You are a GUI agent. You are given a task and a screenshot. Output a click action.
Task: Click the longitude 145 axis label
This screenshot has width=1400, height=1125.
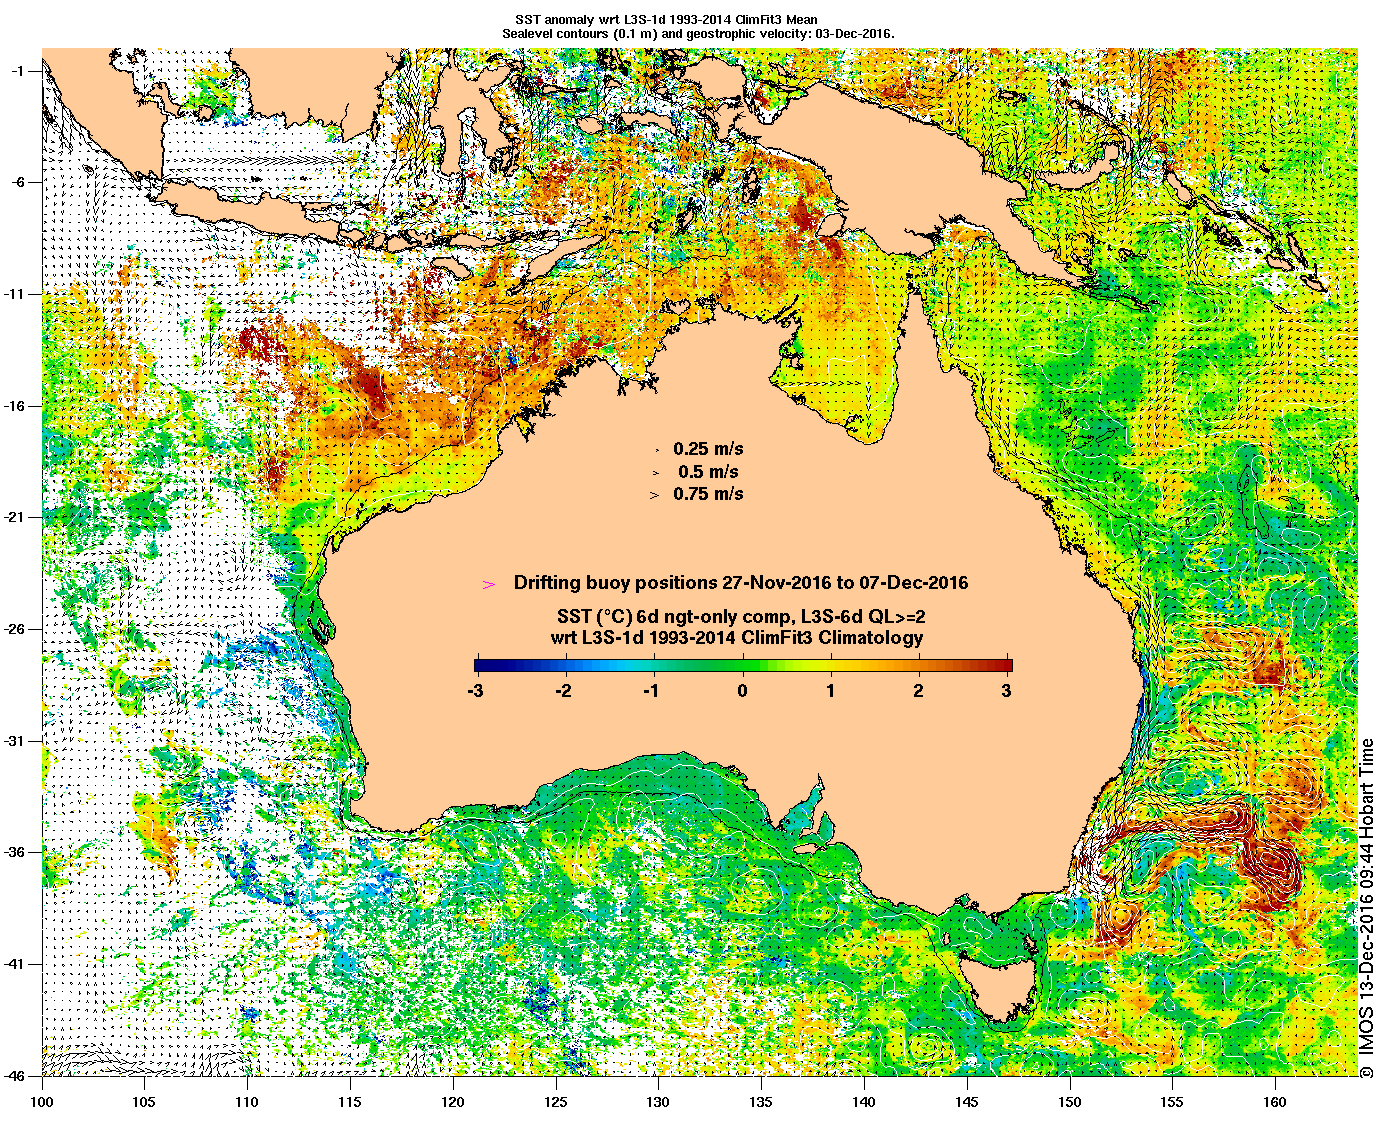tap(967, 1102)
